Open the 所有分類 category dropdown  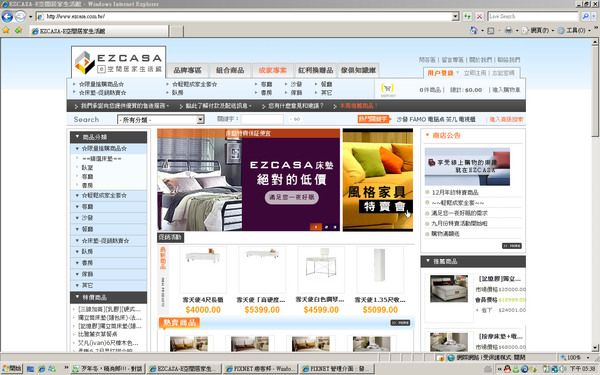point(161,120)
